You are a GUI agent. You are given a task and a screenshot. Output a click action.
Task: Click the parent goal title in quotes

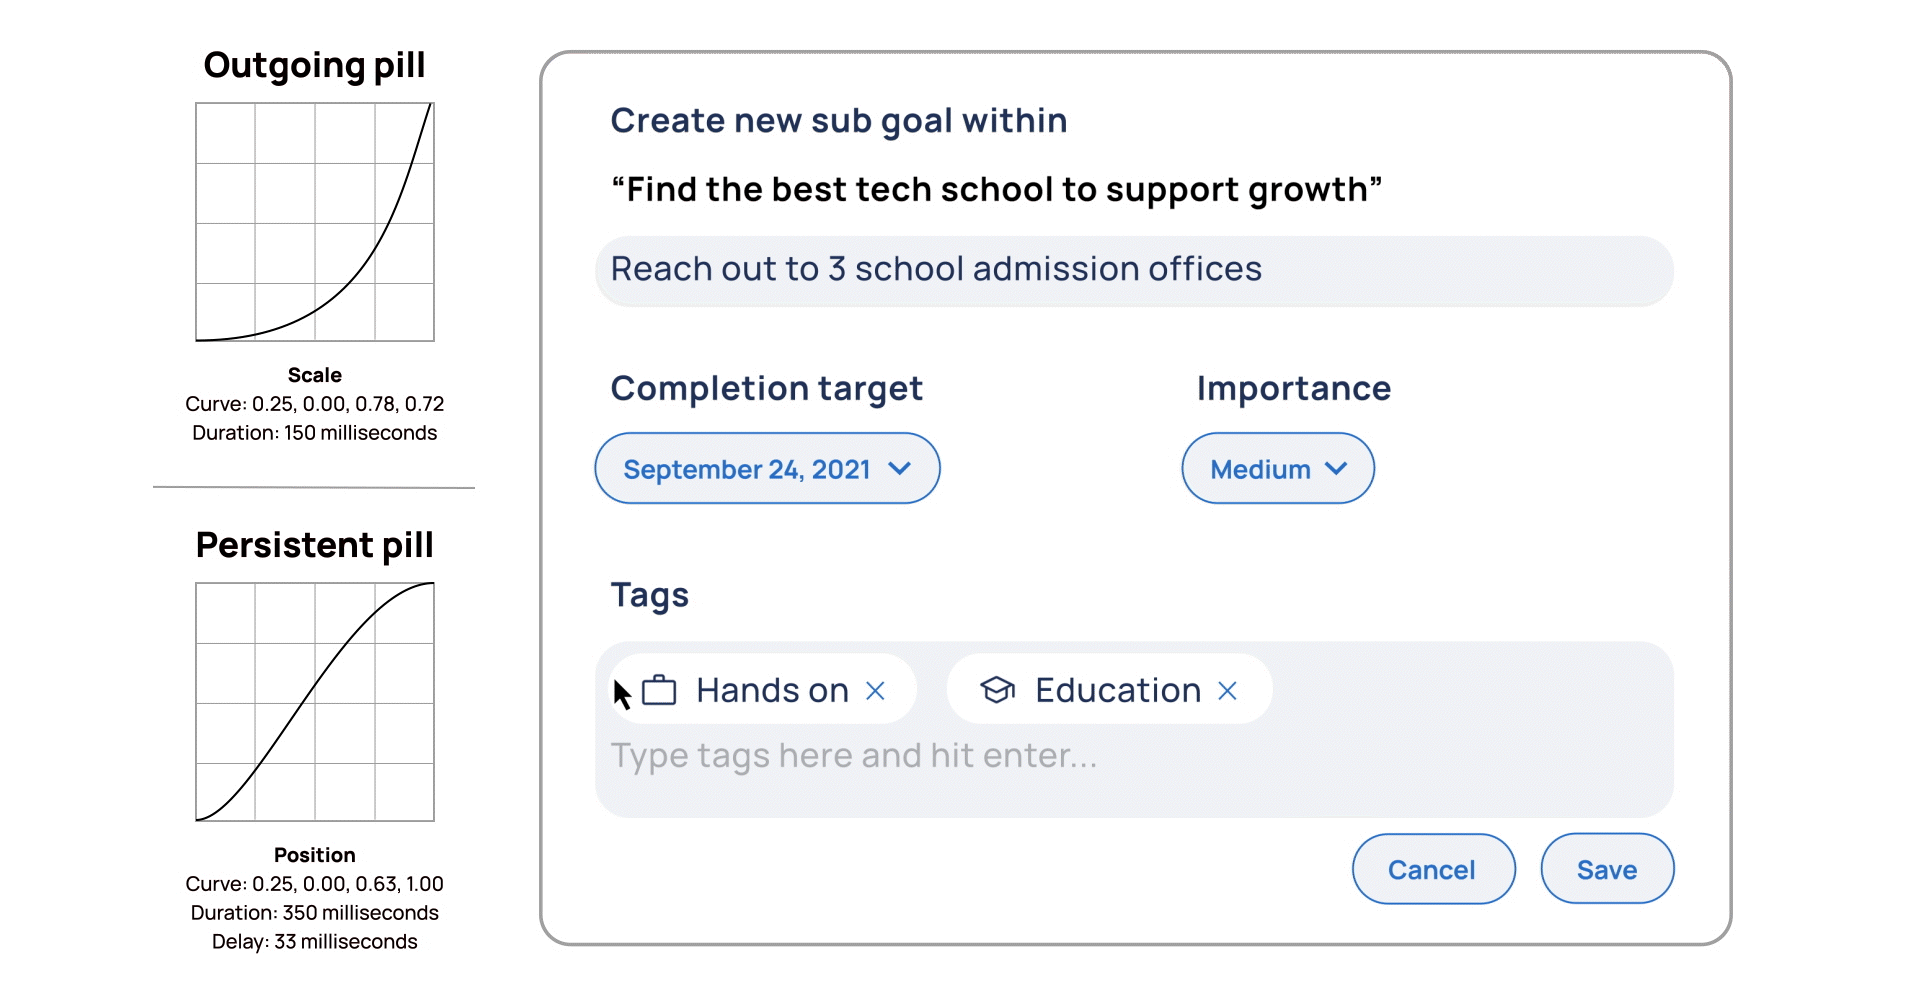997,189
